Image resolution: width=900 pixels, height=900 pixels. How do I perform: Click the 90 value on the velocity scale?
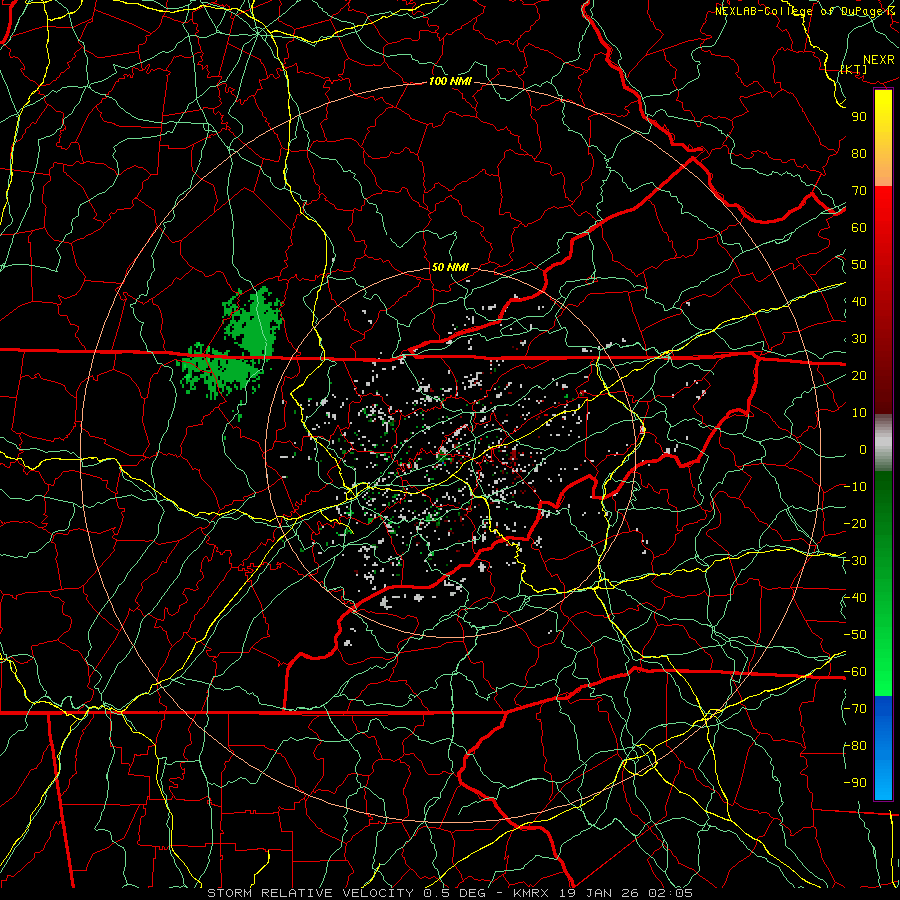(859, 117)
